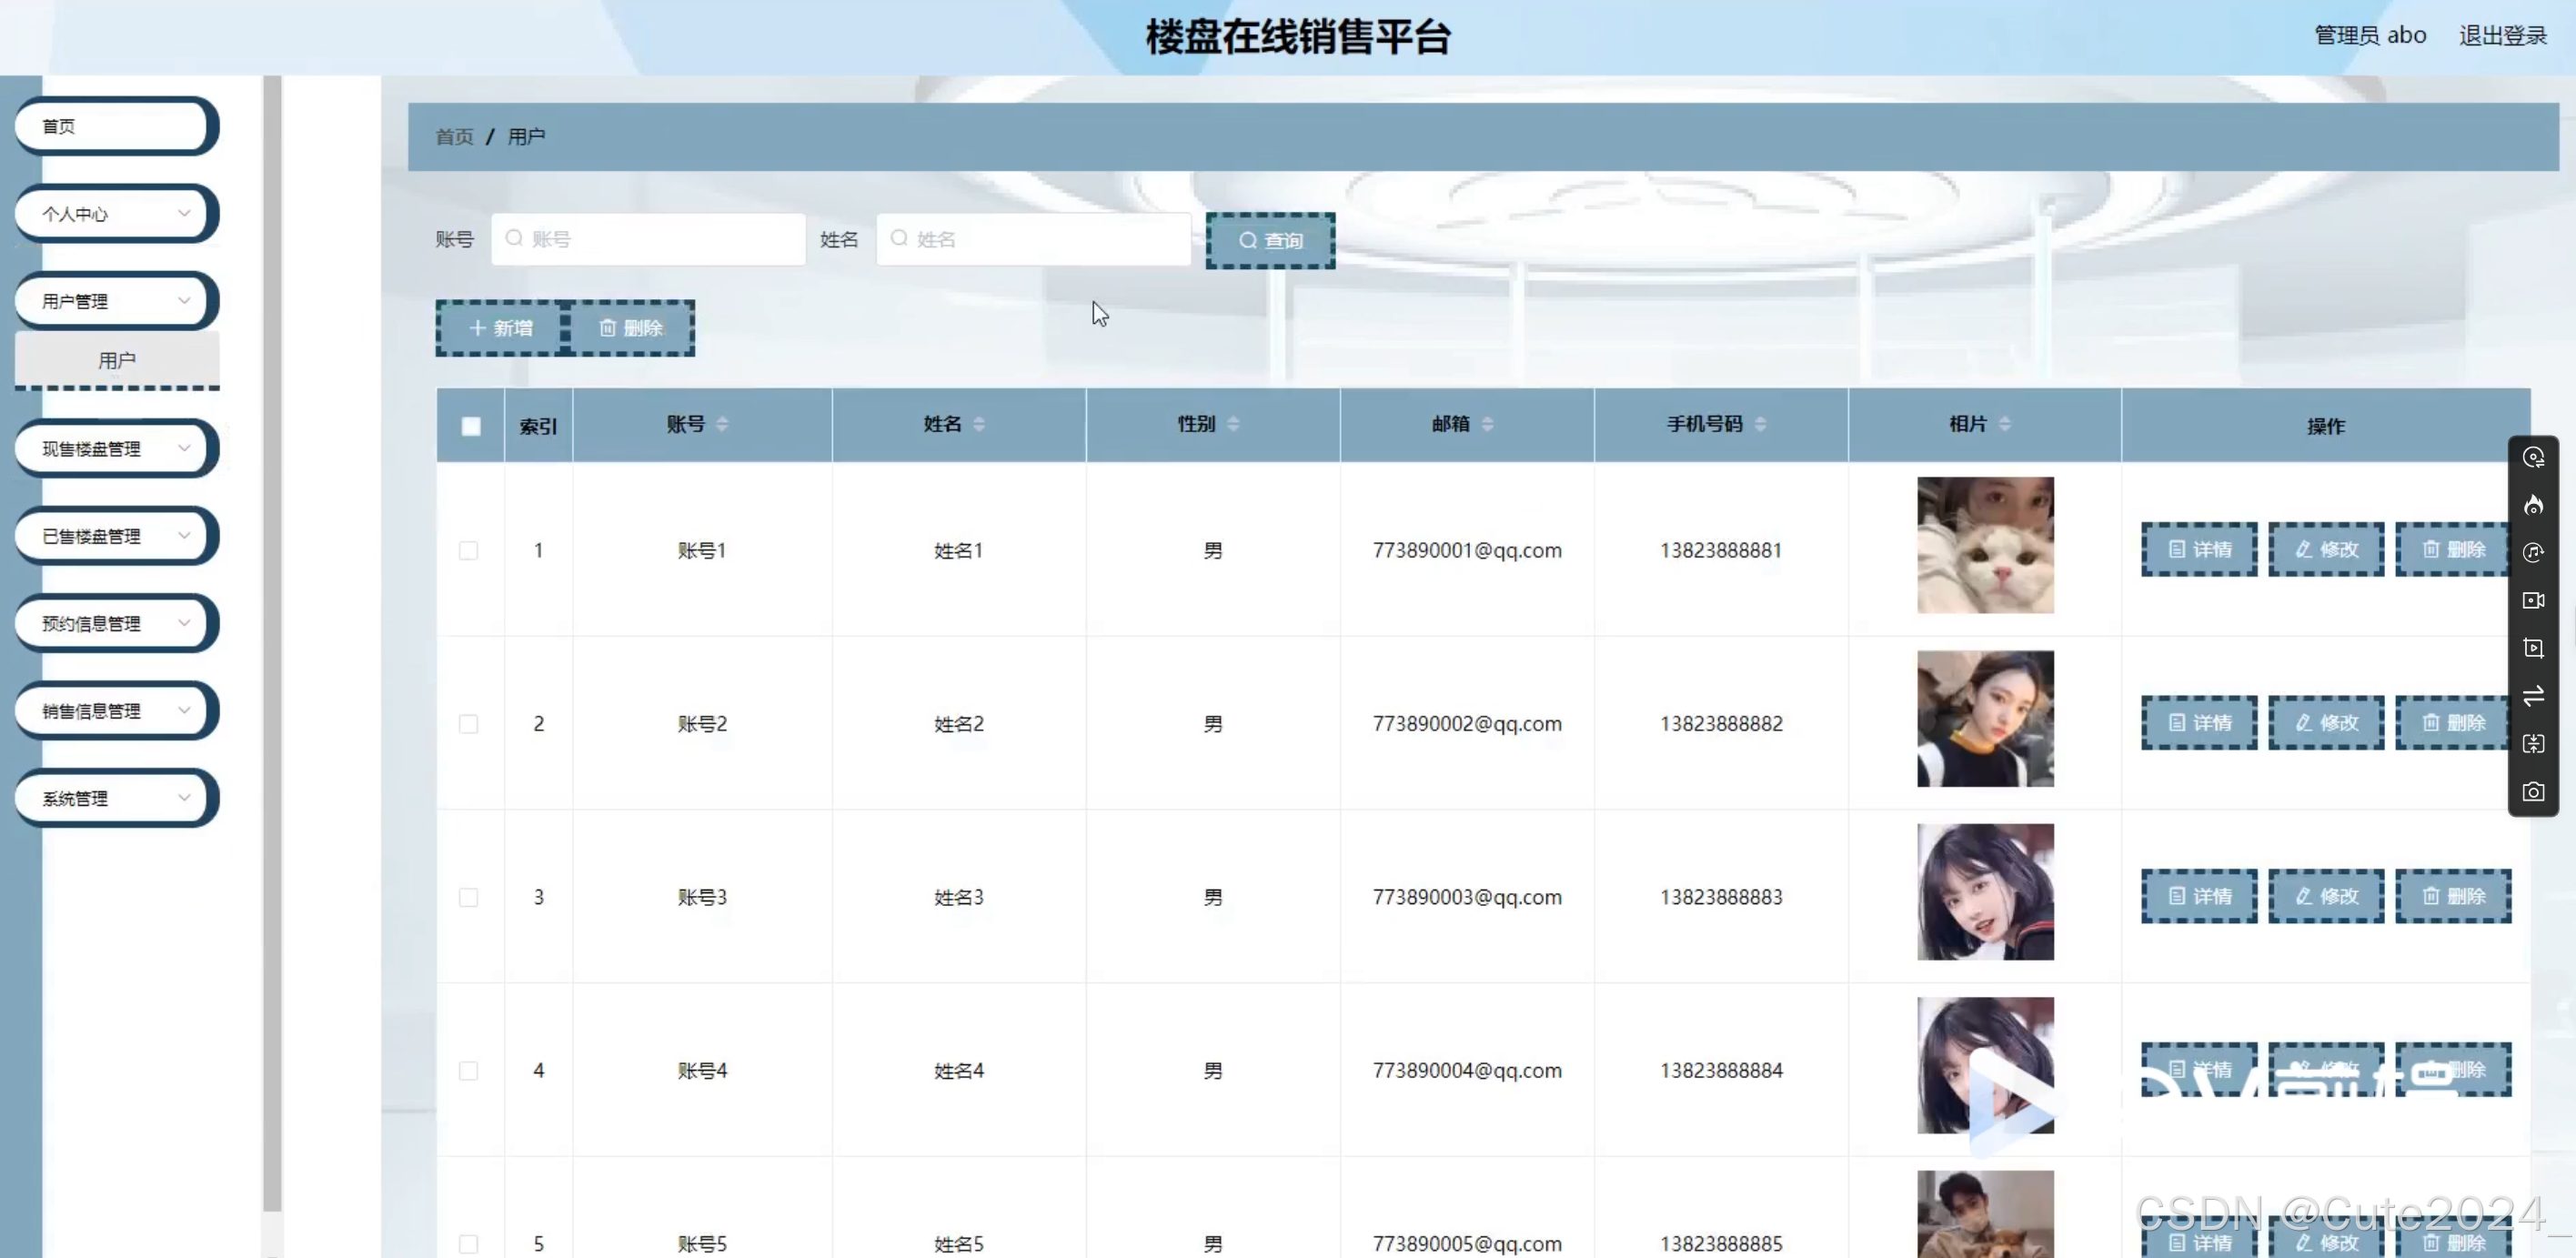The width and height of the screenshot is (2576, 1258).
Task: Check the checkbox for row 账号1
Action: [x=468, y=551]
